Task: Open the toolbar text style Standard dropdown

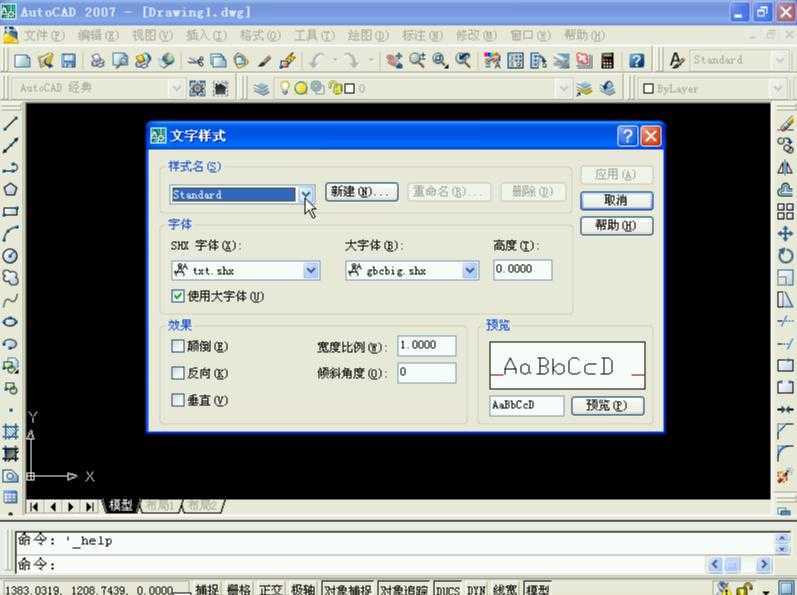Action: (x=780, y=60)
